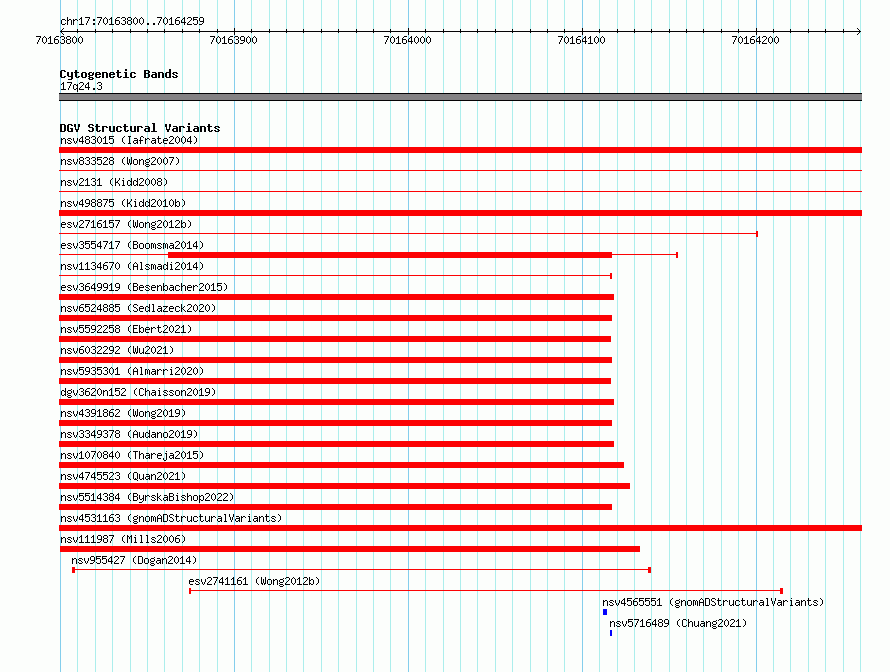Click the 70164100 ruler position
The image size is (890, 672).
581,40
